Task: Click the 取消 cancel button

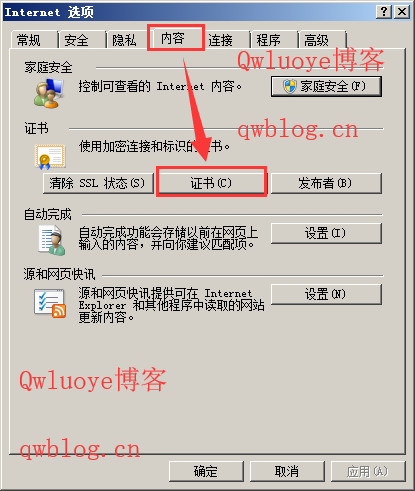Action: point(287,471)
